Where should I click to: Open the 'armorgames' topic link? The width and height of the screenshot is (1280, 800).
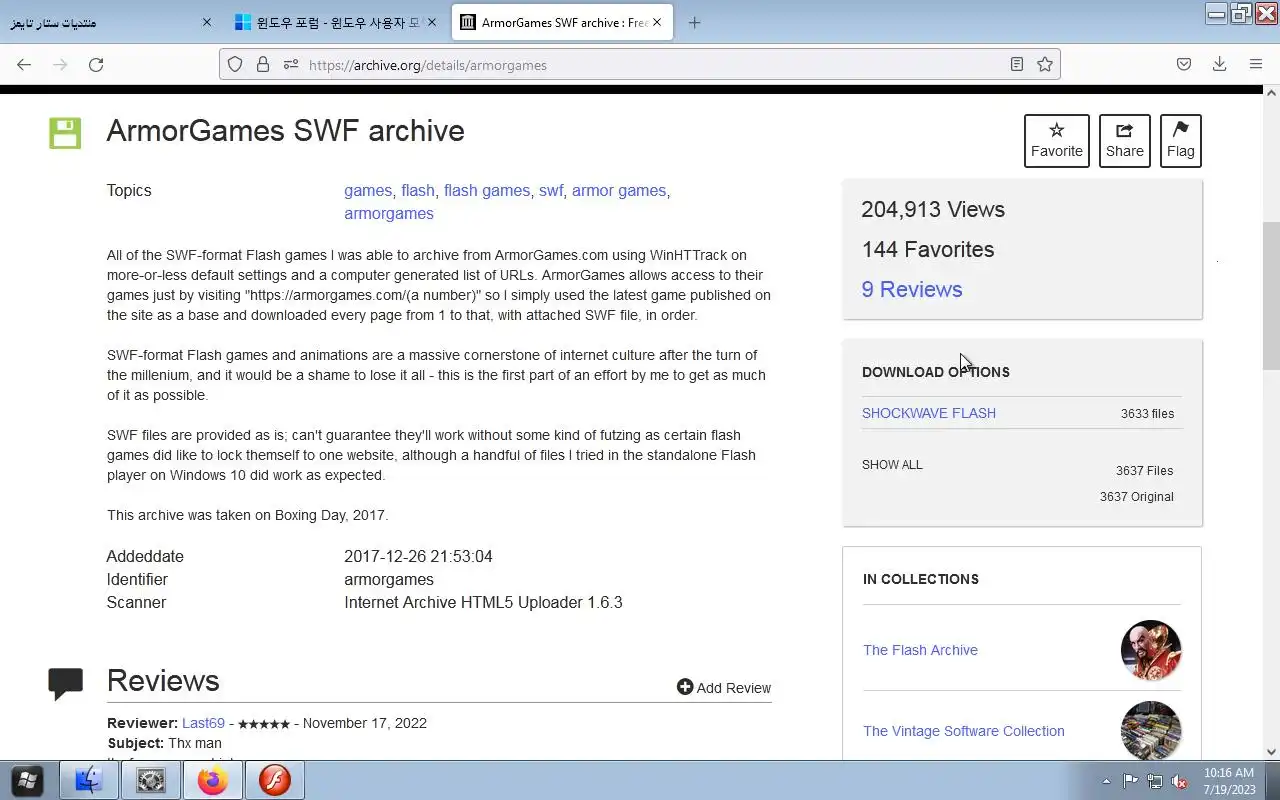pyautogui.click(x=389, y=213)
